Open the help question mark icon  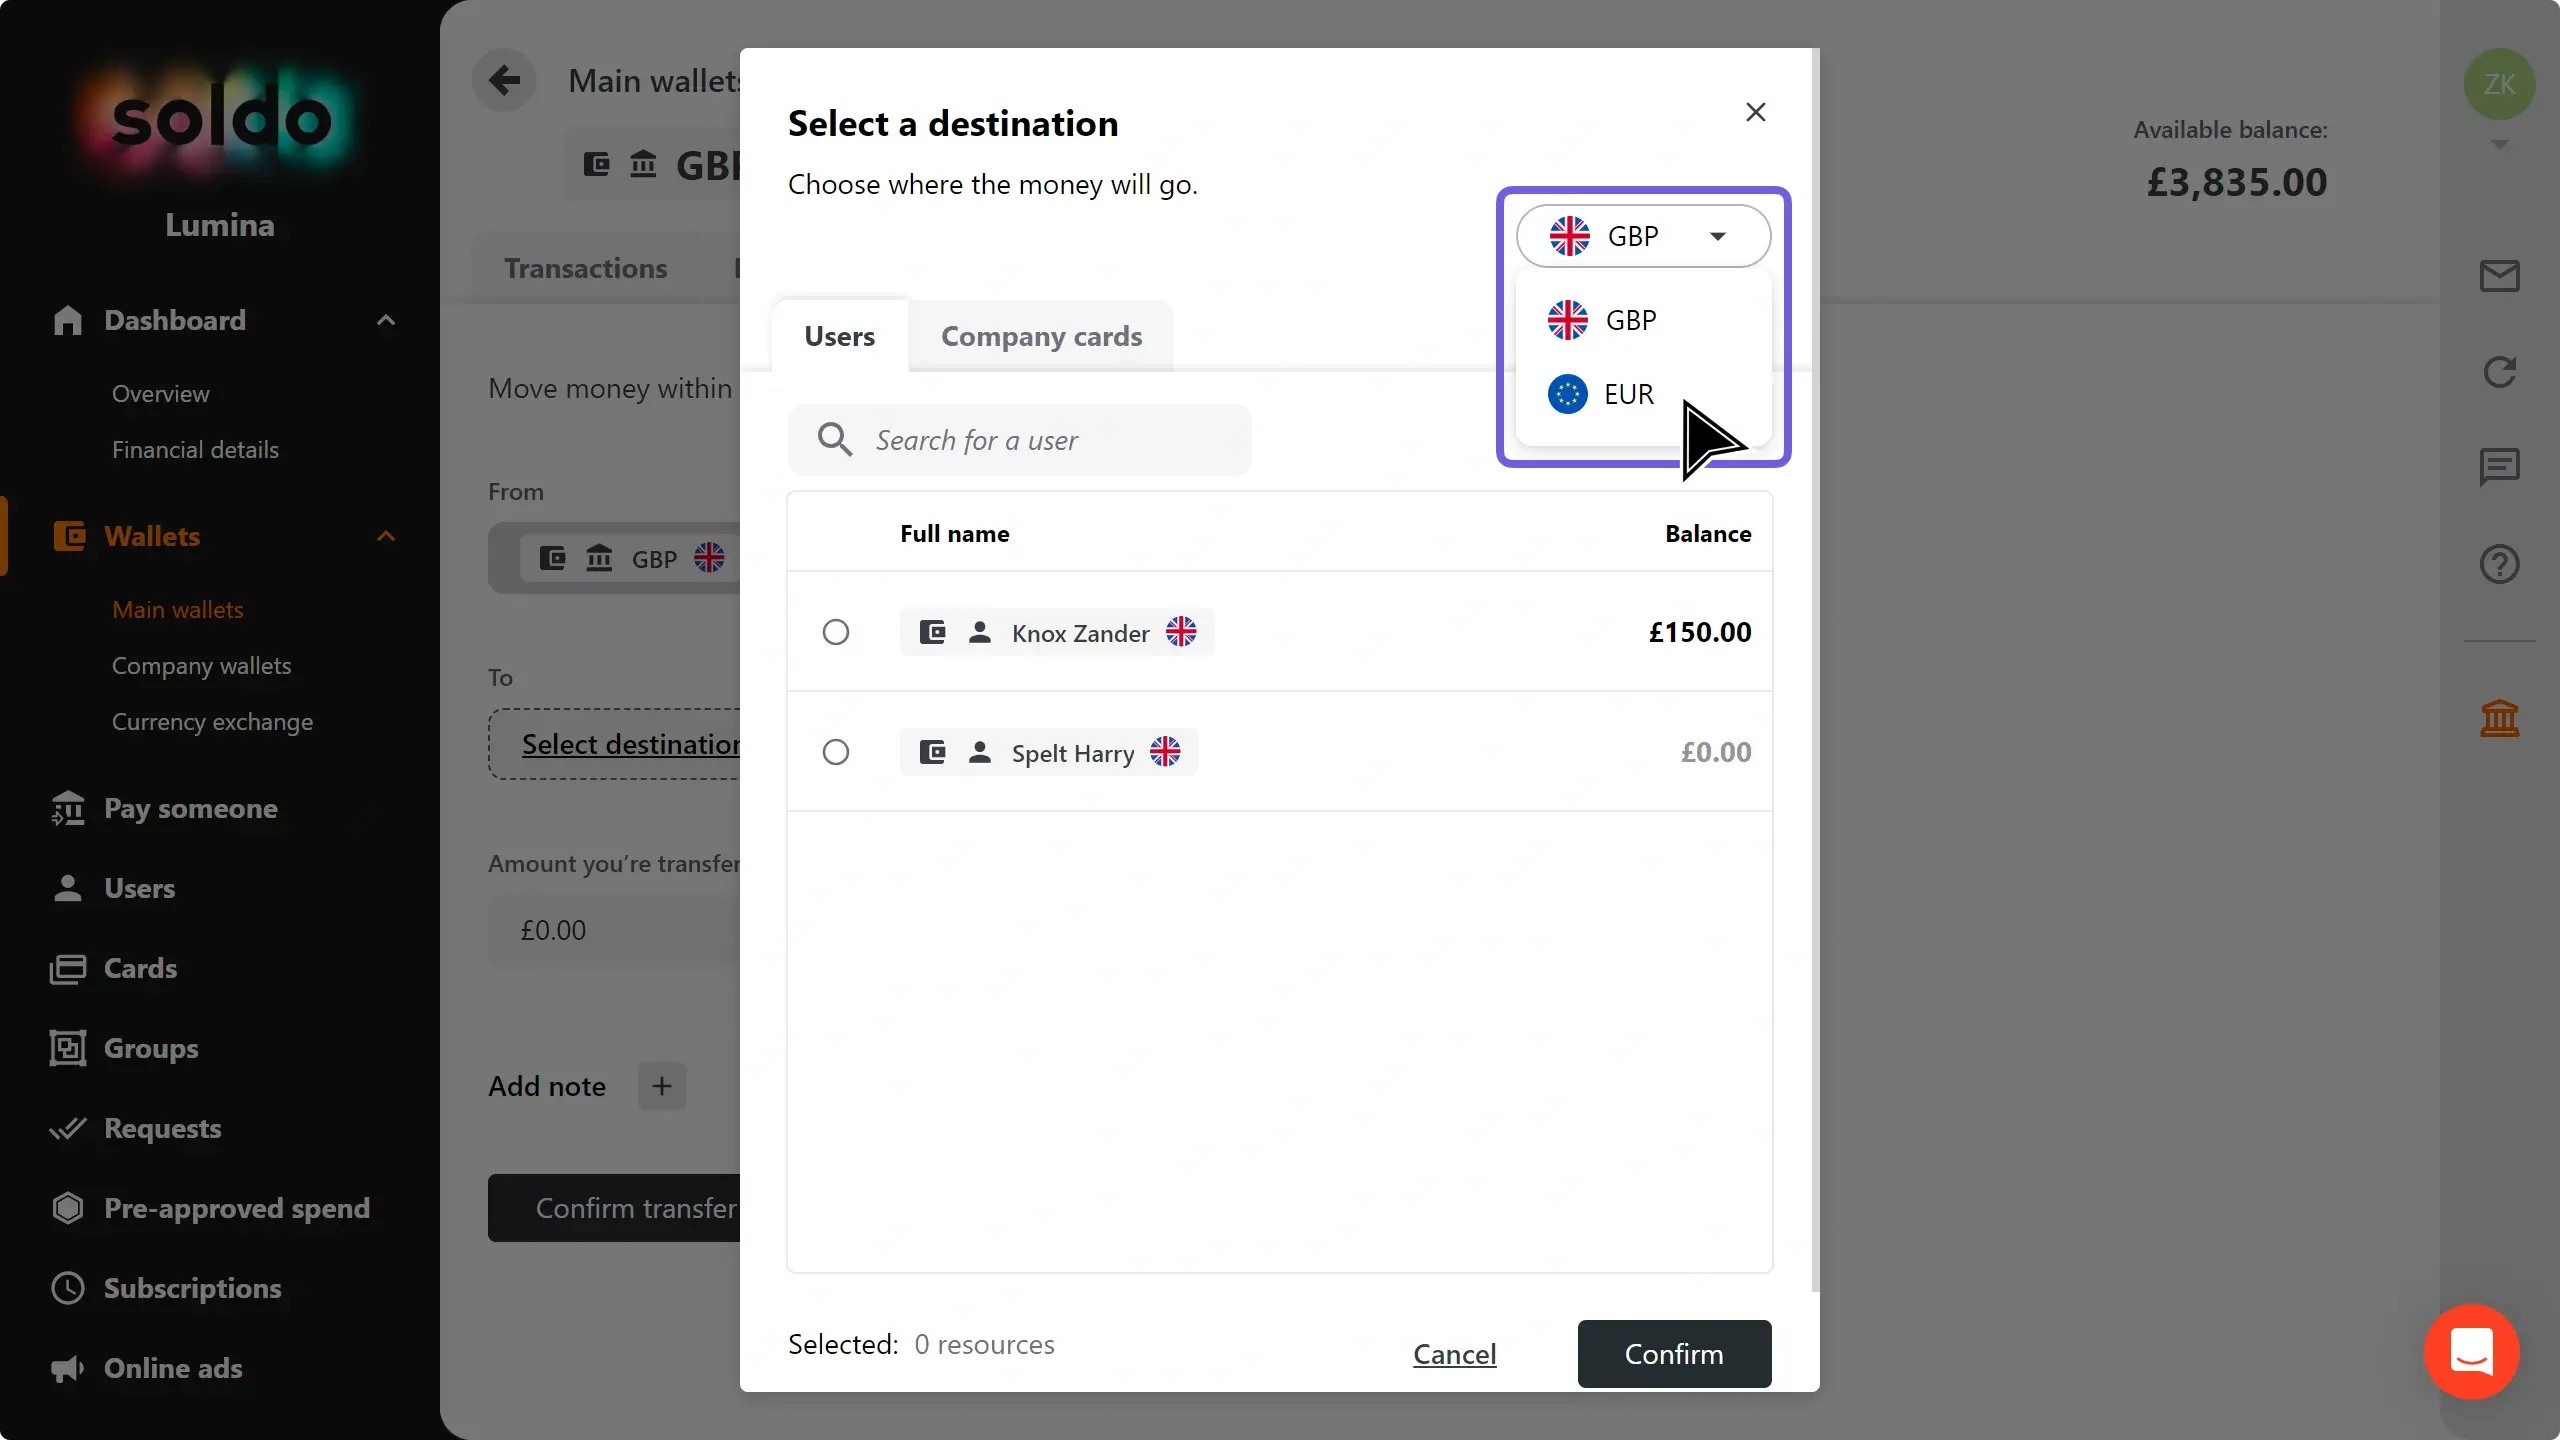pyautogui.click(x=2499, y=564)
